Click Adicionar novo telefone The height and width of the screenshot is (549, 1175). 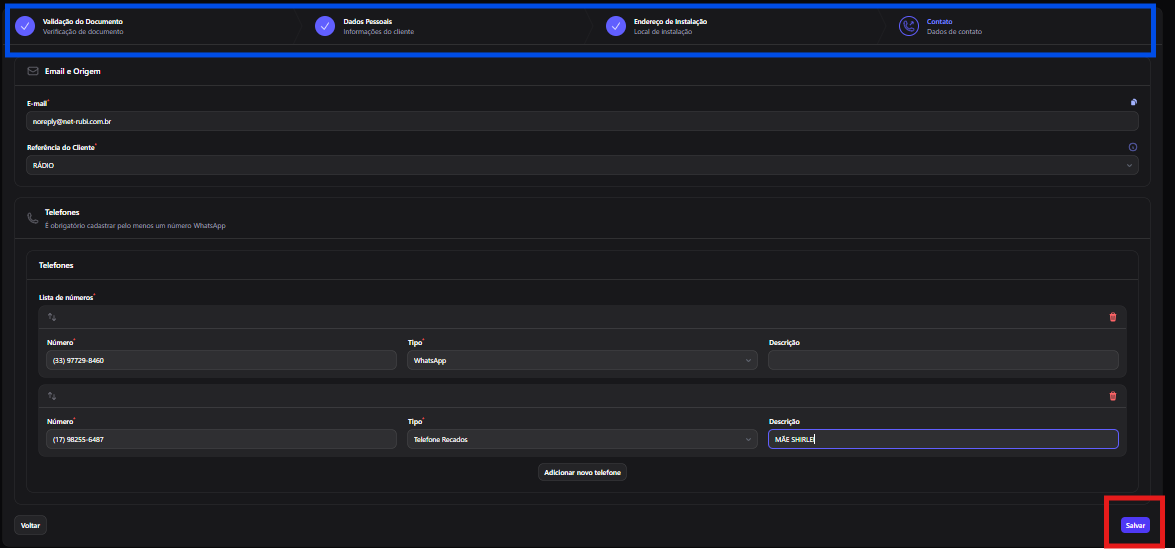[582, 473]
